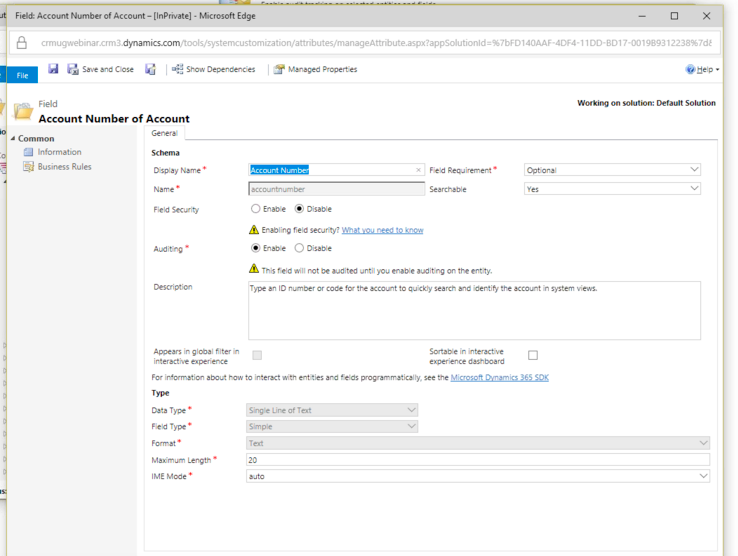The width and height of the screenshot is (738, 556).
Task: Maximize the Edge window
Action: 674,16
